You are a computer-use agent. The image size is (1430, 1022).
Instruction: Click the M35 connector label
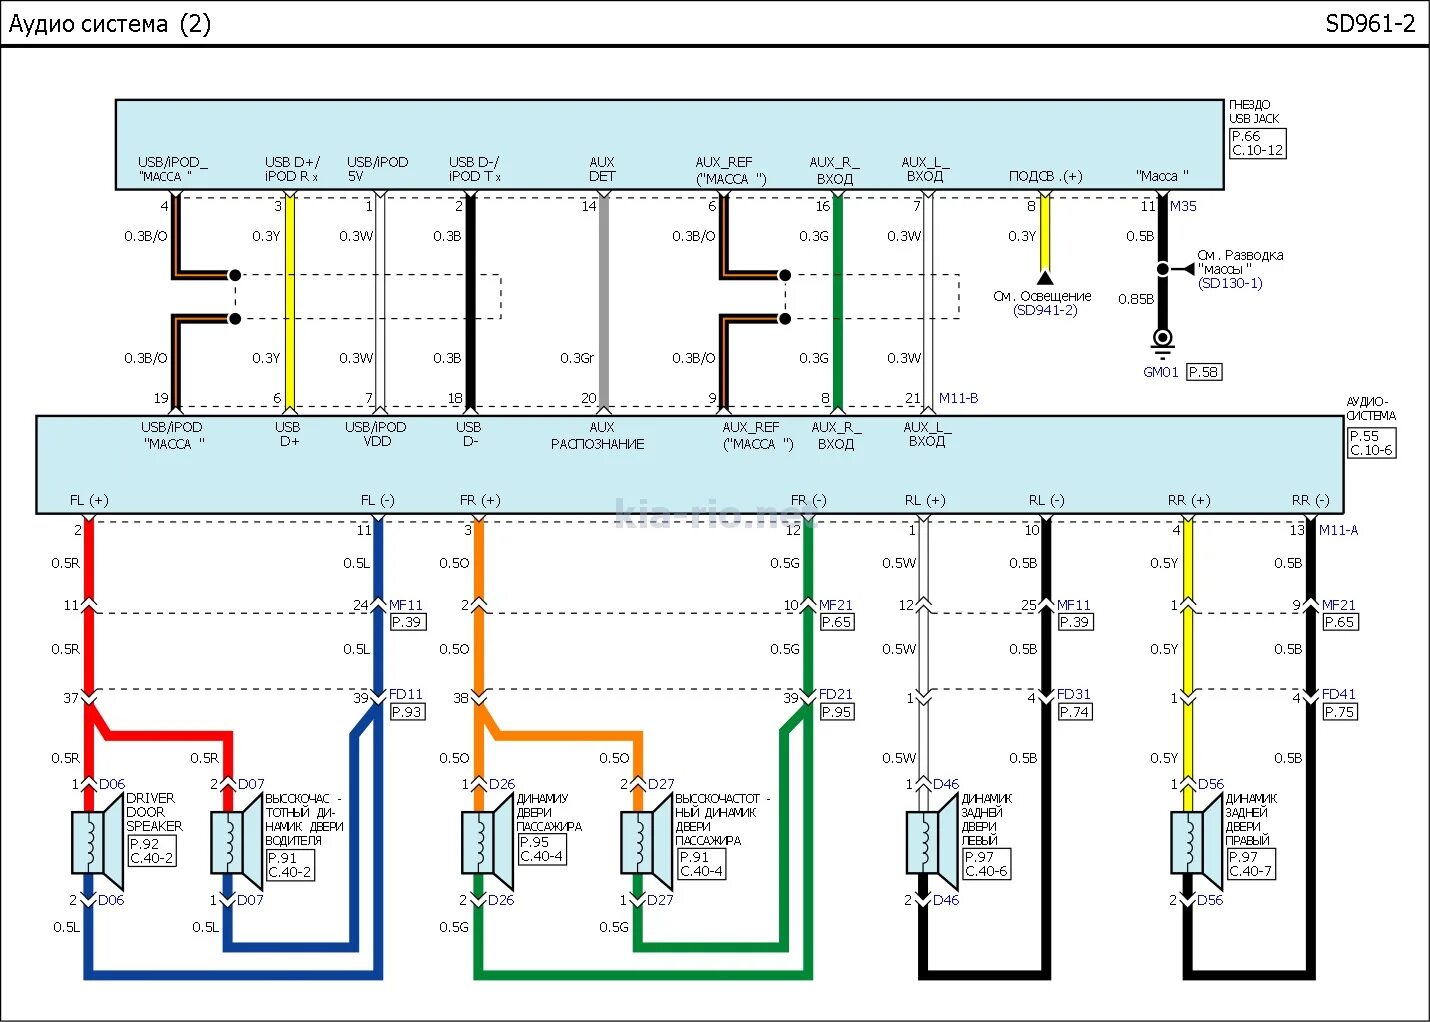pyautogui.click(x=1183, y=206)
